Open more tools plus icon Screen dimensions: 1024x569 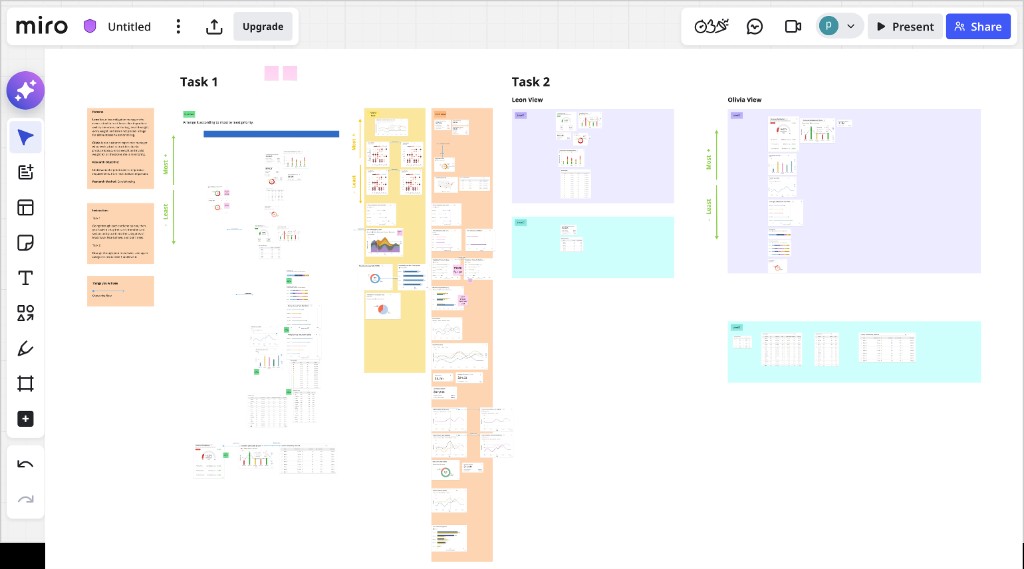click(x=25, y=419)
